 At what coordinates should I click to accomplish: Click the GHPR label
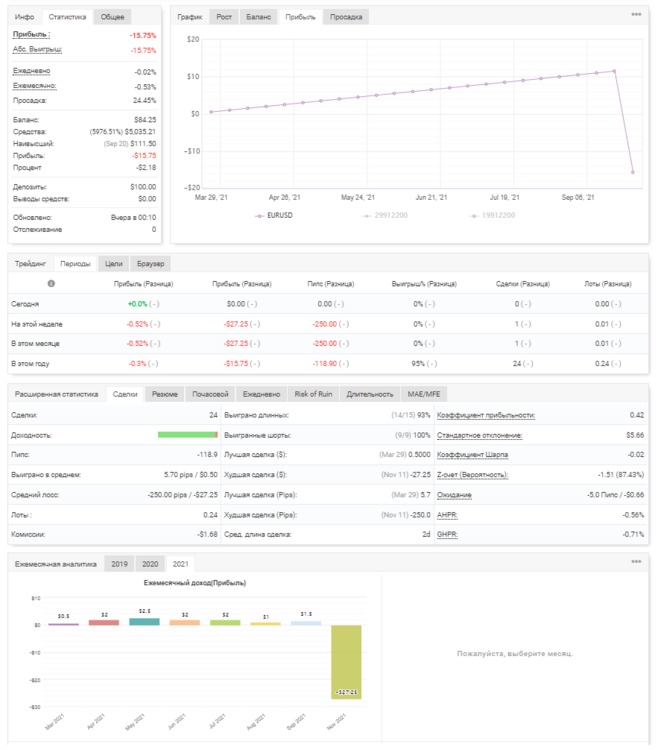point(447,534)
